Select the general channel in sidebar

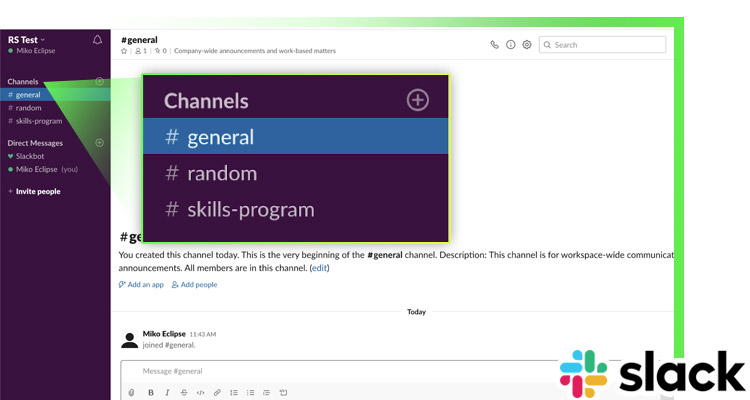click(x=55, y=95)
